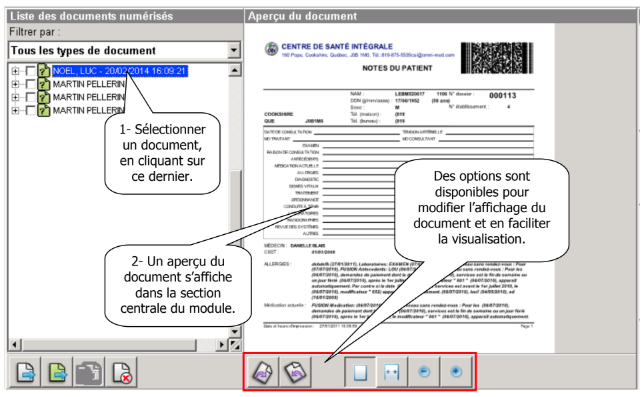Click the list's horizontal left scroll arrow

14,345
